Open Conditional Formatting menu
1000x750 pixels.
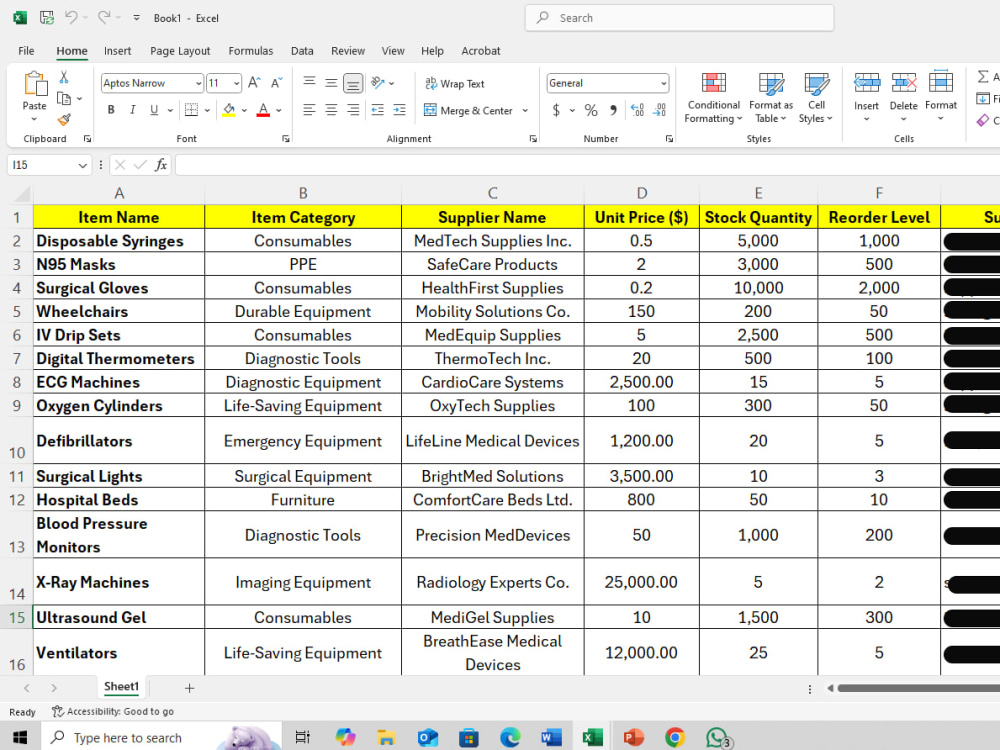point(713,98)
